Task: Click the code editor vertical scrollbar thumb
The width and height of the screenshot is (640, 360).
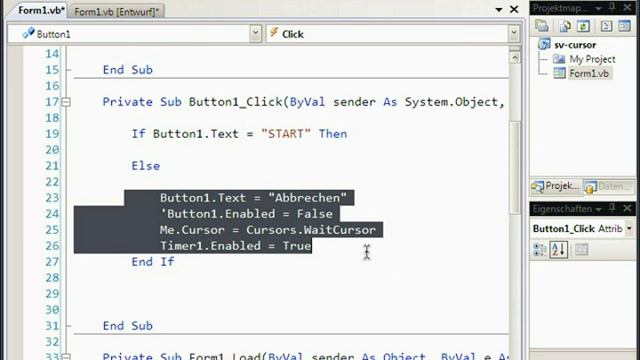Action: click(x=515, y=167)
